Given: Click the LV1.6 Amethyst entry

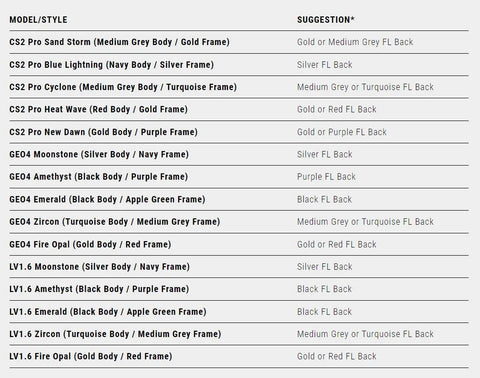Looking at the screenshot, I should click(x=99, y=289).
